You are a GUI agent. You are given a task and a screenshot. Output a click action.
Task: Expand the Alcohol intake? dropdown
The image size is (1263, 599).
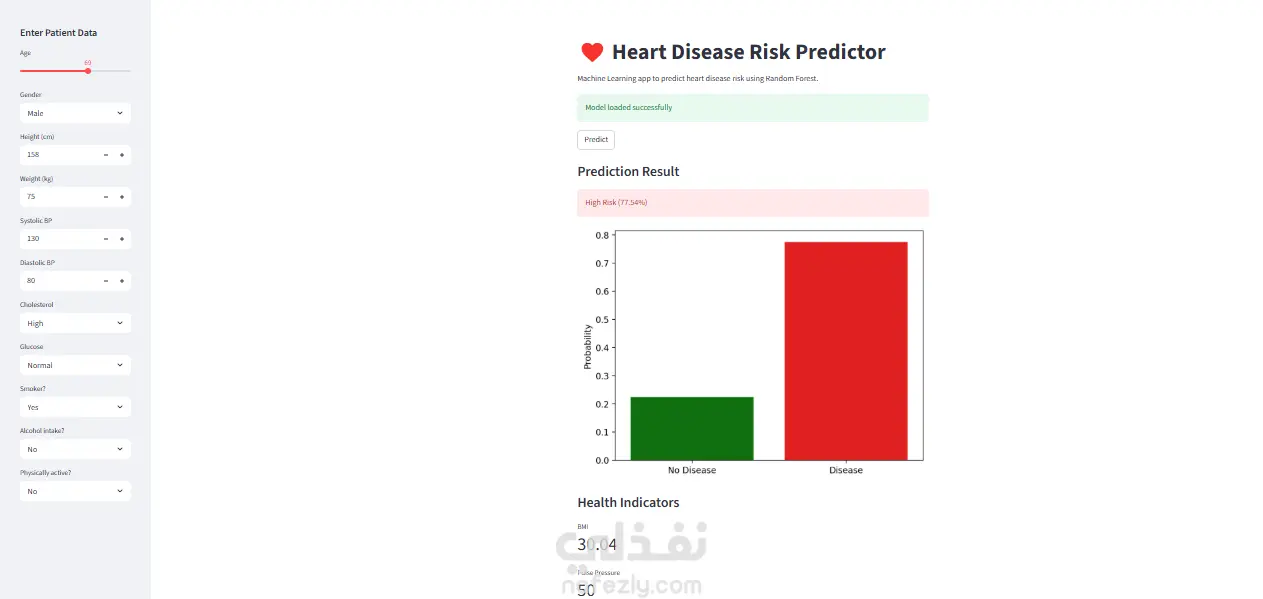click(75, 449)
